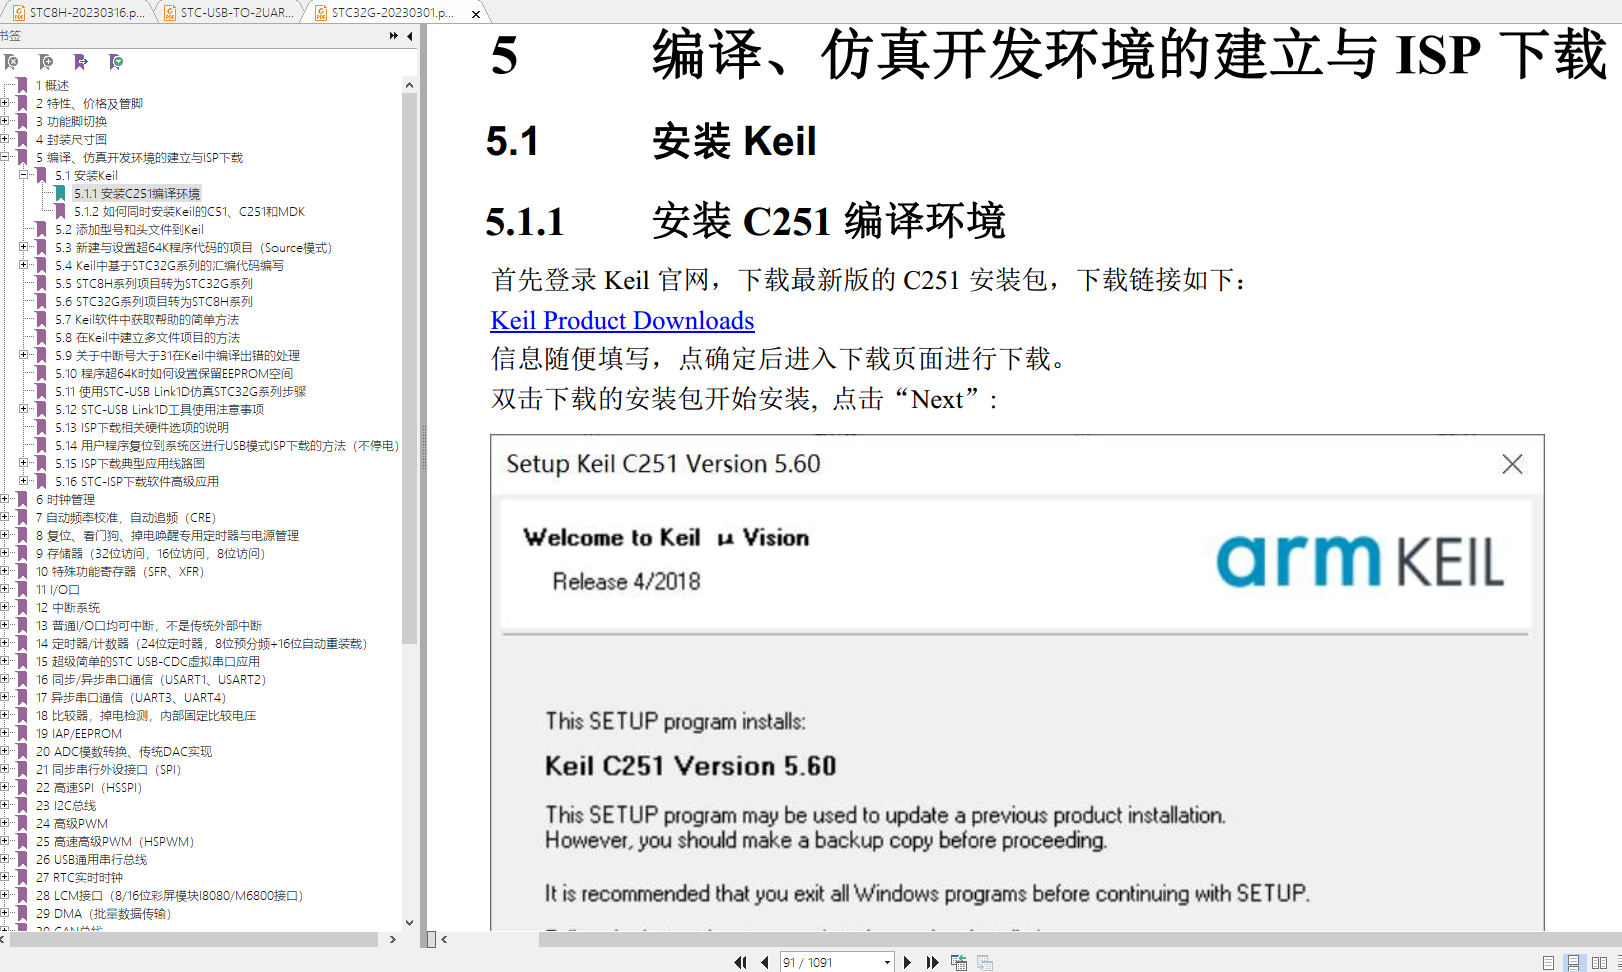Open the page number dropdown
This screenshot has height=972, width=1622.
(887, 962)
